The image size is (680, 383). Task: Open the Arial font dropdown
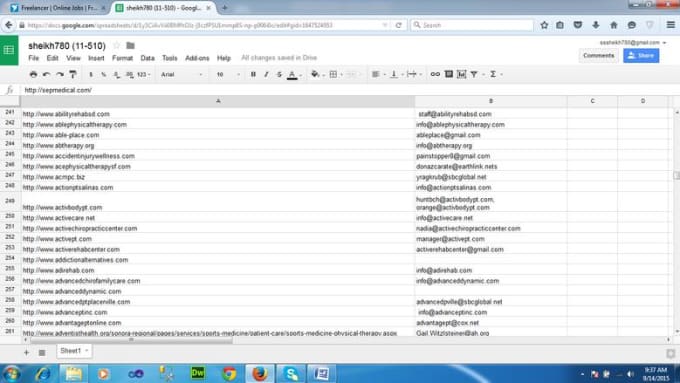coord(181,75)
